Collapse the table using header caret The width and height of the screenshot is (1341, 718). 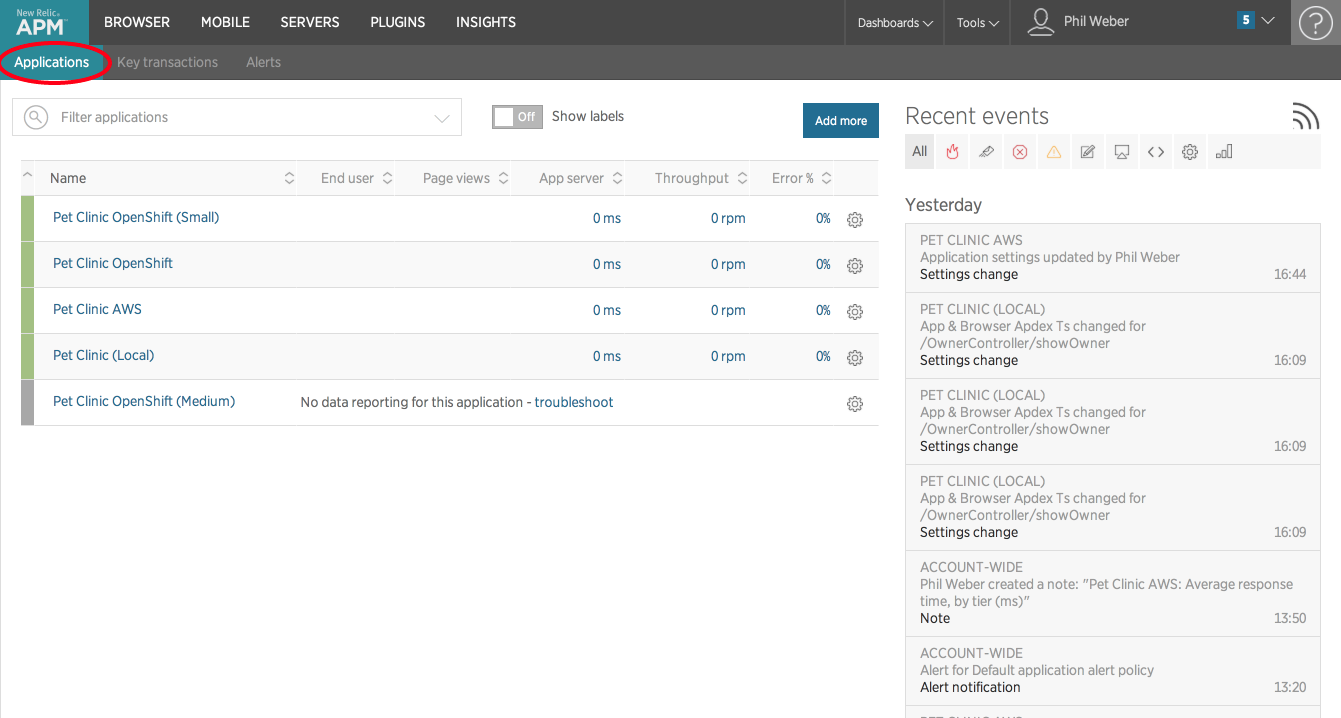tap(27, 176)
